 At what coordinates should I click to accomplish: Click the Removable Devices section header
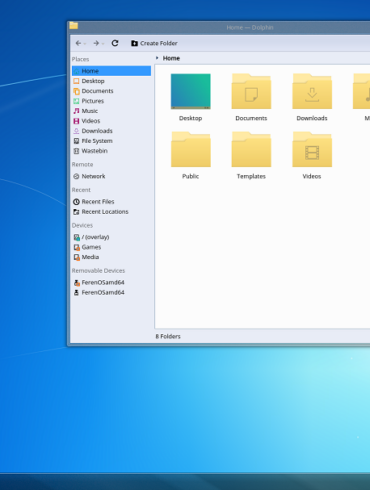click(98, 271)
